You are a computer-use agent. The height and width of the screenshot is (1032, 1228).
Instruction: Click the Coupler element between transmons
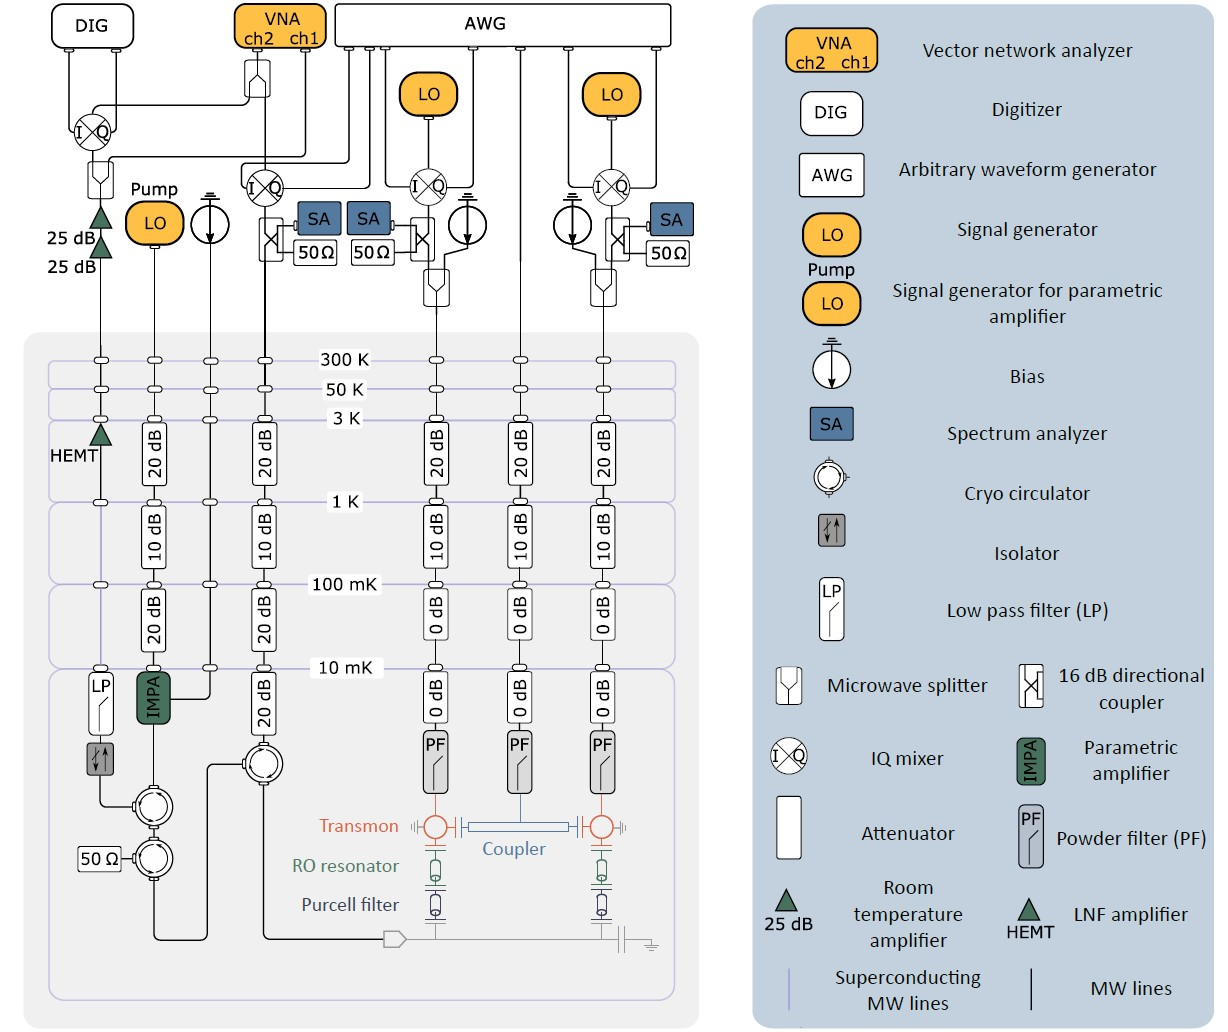click(518, 827)
